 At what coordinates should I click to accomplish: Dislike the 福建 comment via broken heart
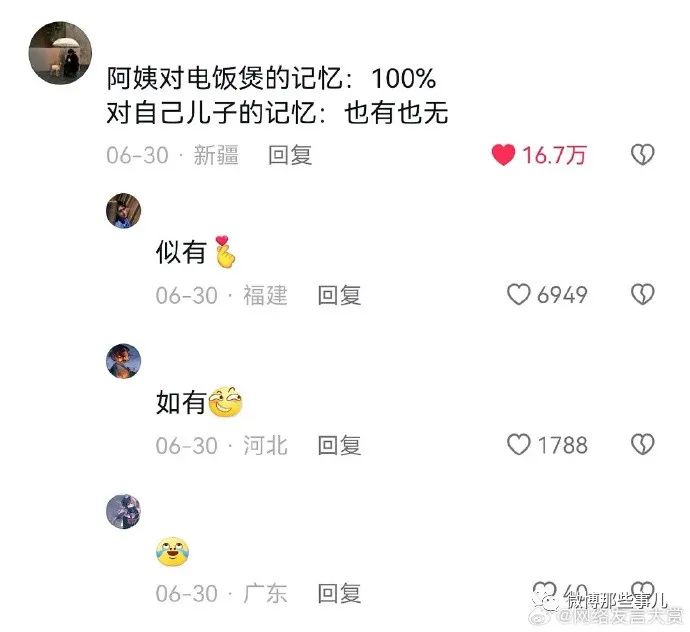click(x=642, y=294)
